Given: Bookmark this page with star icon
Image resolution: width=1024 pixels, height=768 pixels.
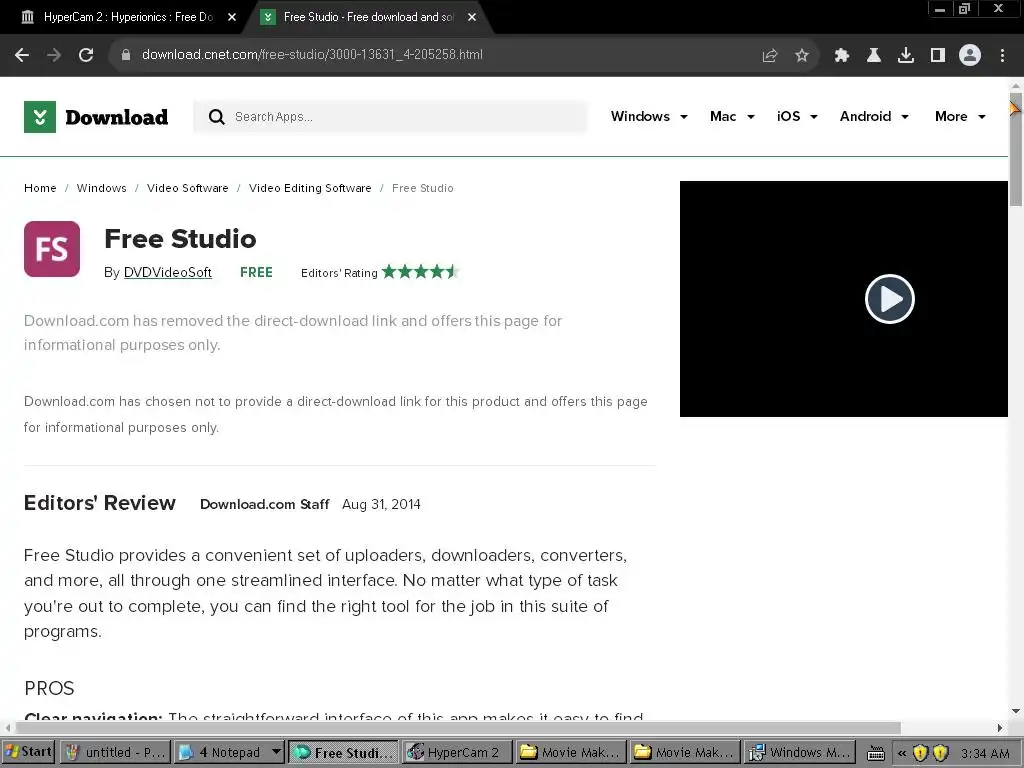Looking at the screenshot, I should click(802, 56).
